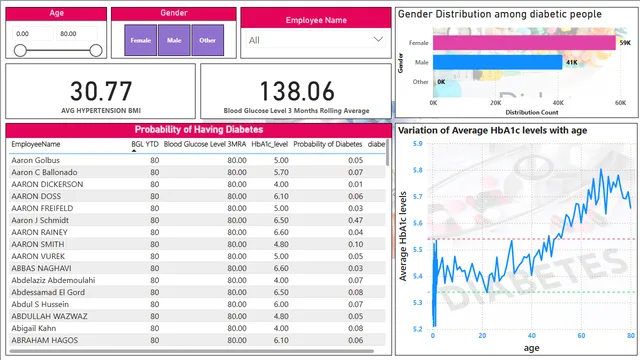Screen dimensions: 640x360
Task: Select the AARON RAINEY row
Action: [x=197, y=232]
